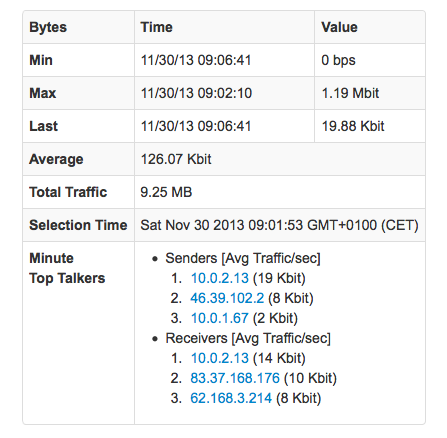This screenshot has height=438, width=447.
Task: Open sender link 46.39.102.2
Action: point(227,298)
